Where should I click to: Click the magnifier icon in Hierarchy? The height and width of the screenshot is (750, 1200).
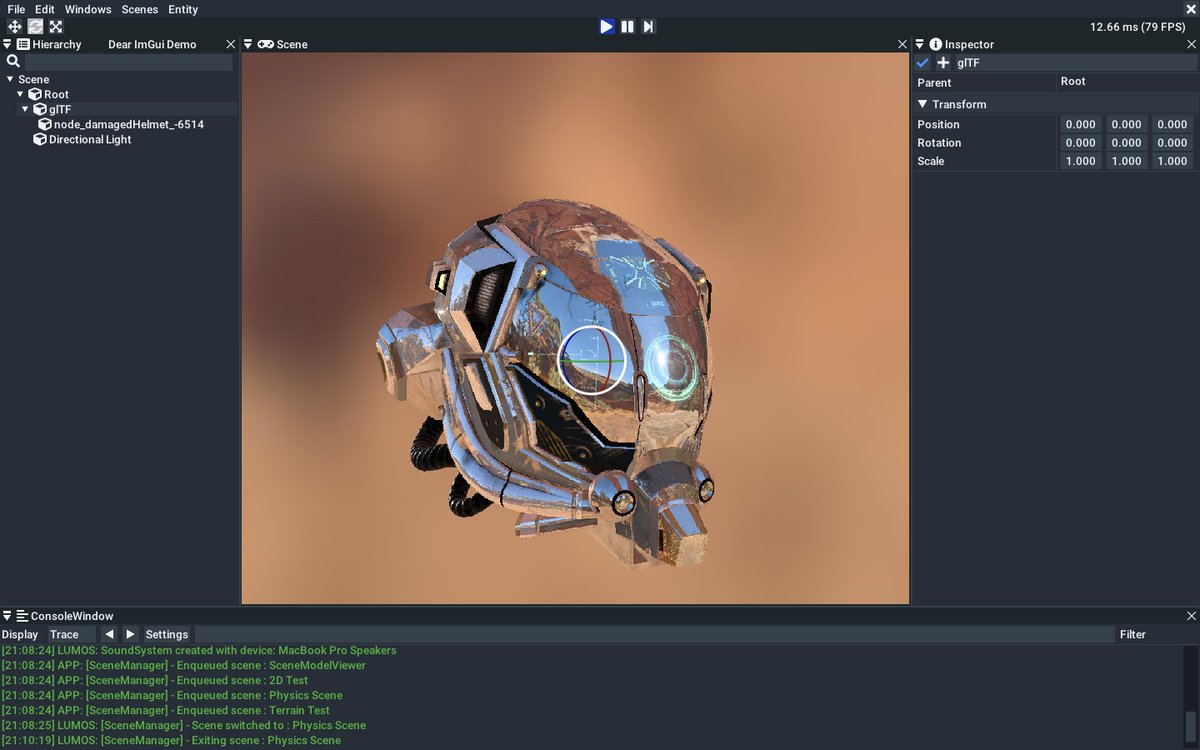click(13, 62)
